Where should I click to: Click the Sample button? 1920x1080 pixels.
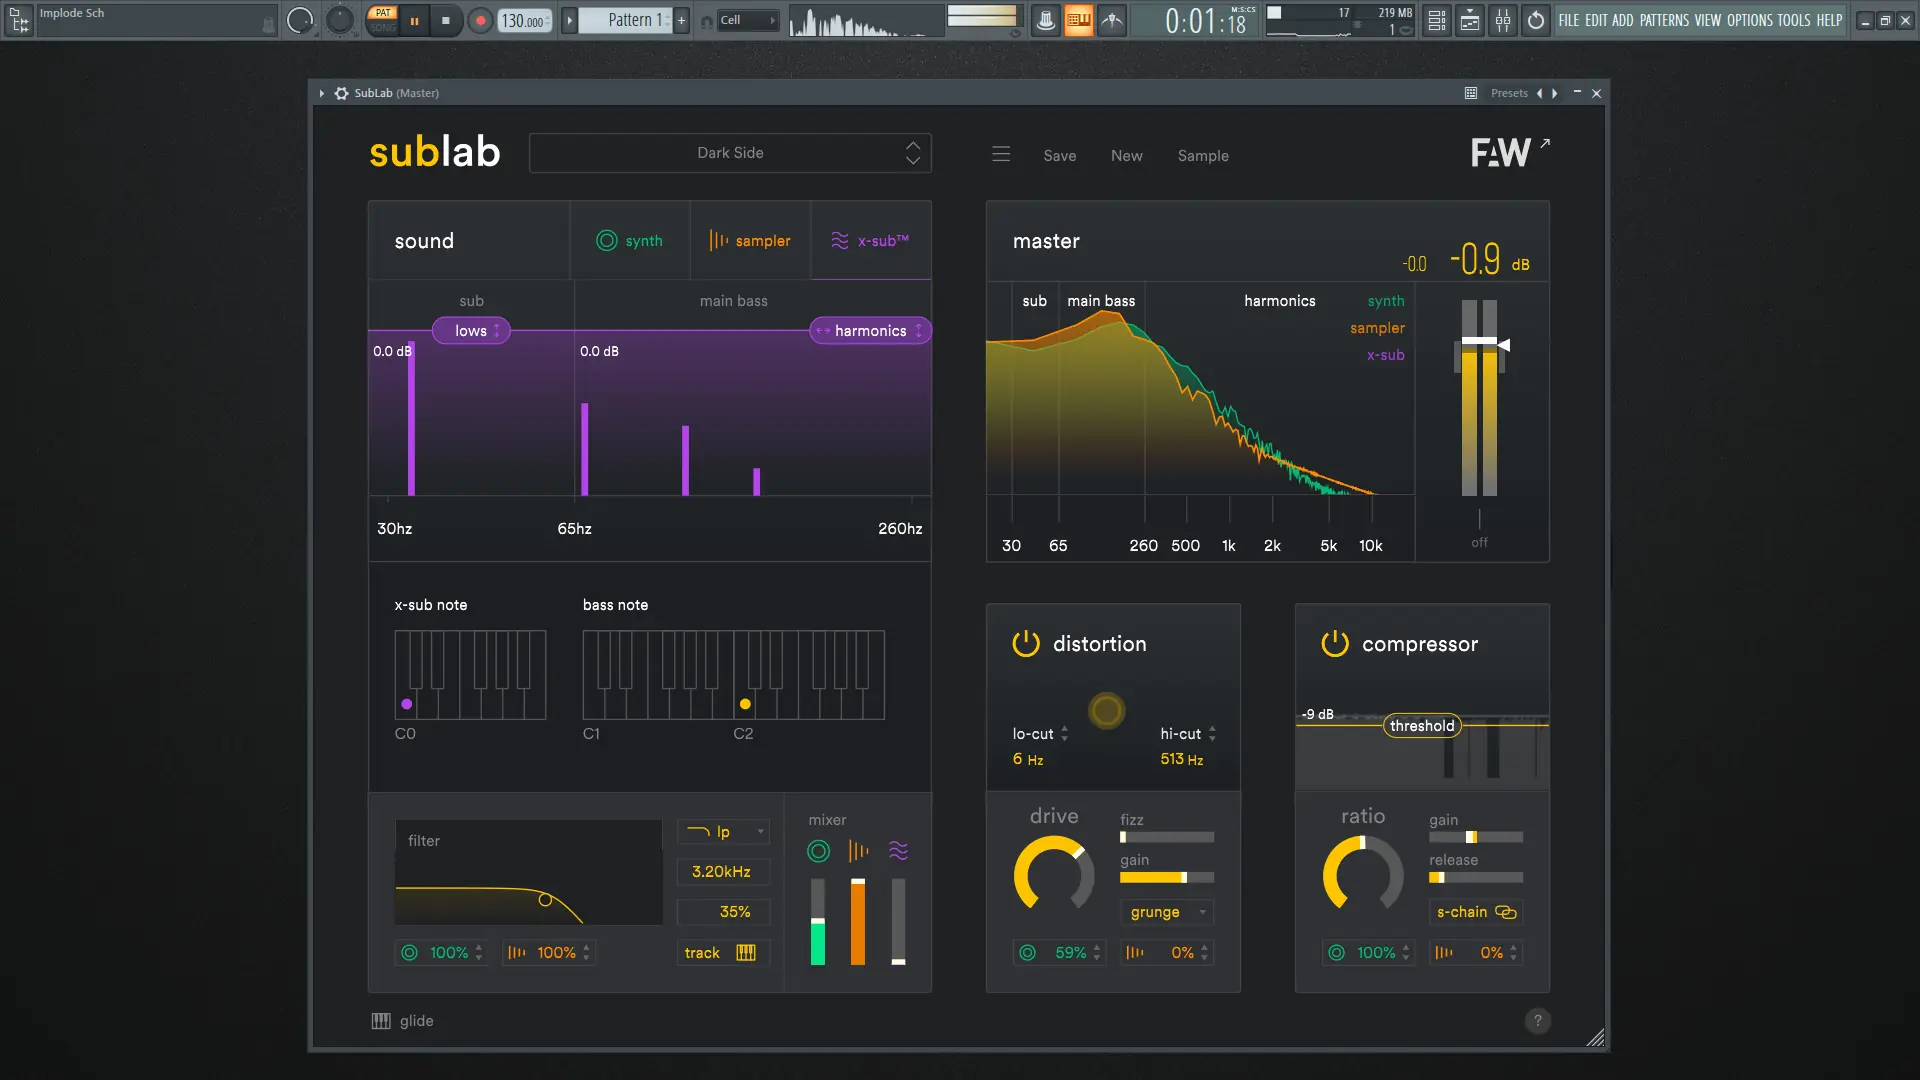[x=1202, y=156]
